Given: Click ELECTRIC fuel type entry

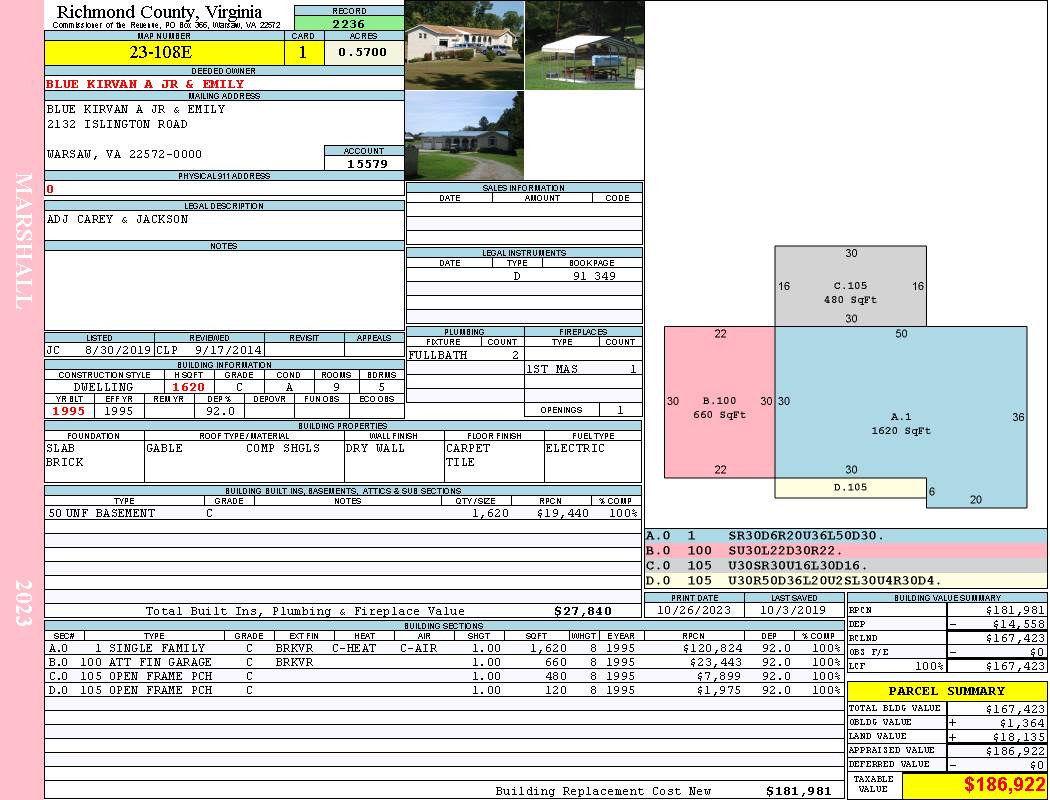Looking at the screenshot, I should coord(575,449).
